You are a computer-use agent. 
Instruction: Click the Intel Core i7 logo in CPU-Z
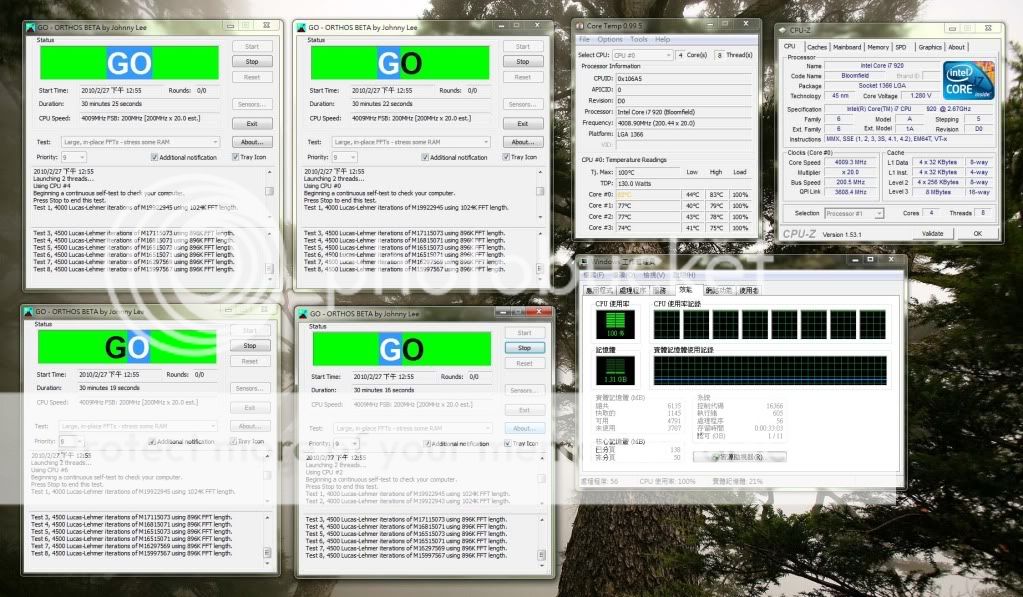point(969,80)
